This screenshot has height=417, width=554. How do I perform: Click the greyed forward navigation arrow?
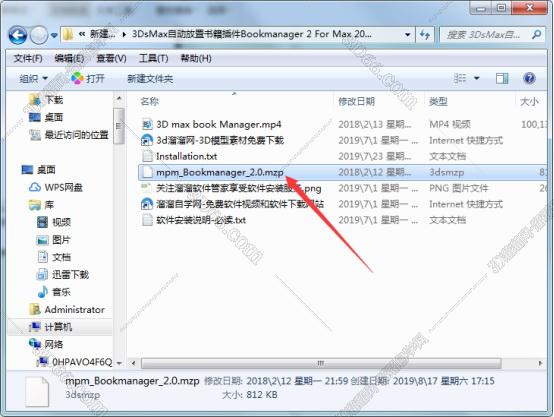(39, 35)
